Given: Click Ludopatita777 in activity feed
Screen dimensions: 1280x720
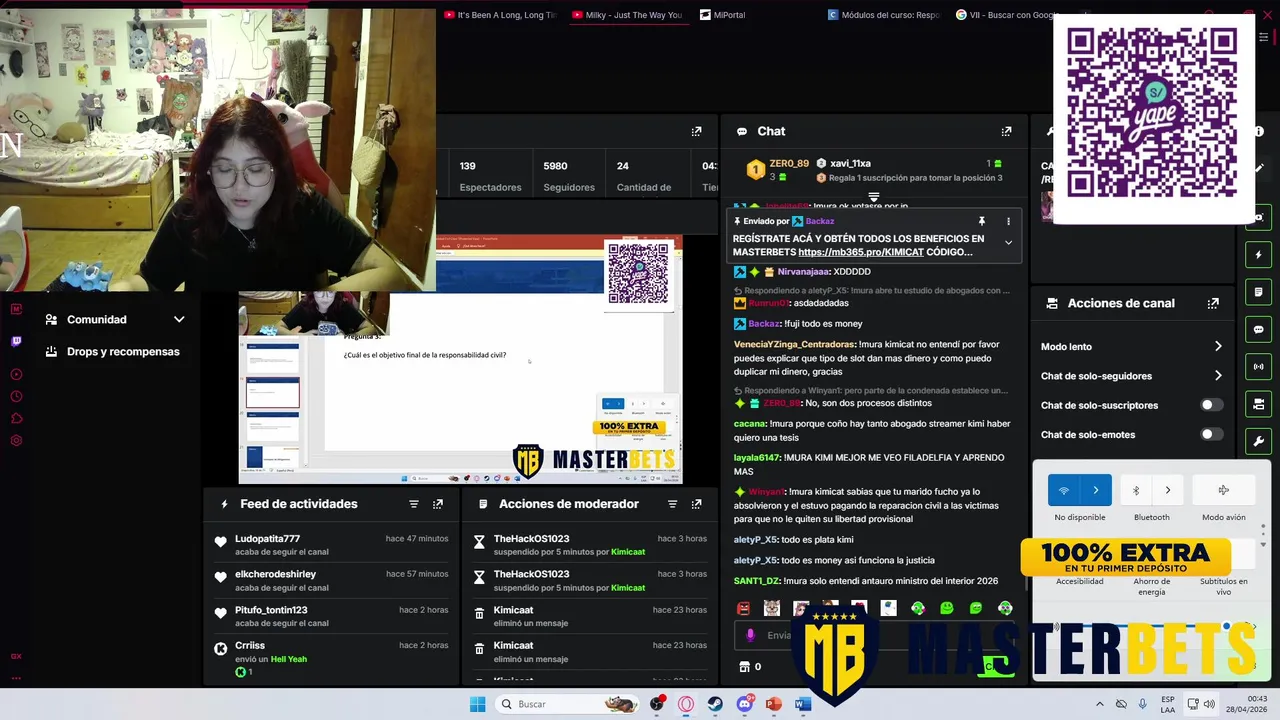Looking at the screenshot, I should tap(267, 539).
